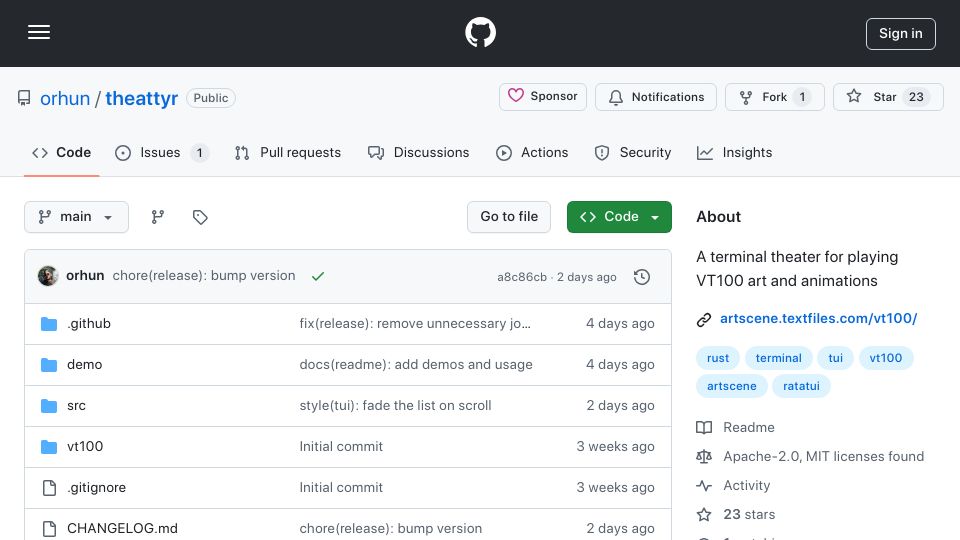Open the vt100 folder
960x540 pixels.
pyautogui.click(x=85, y=446)
